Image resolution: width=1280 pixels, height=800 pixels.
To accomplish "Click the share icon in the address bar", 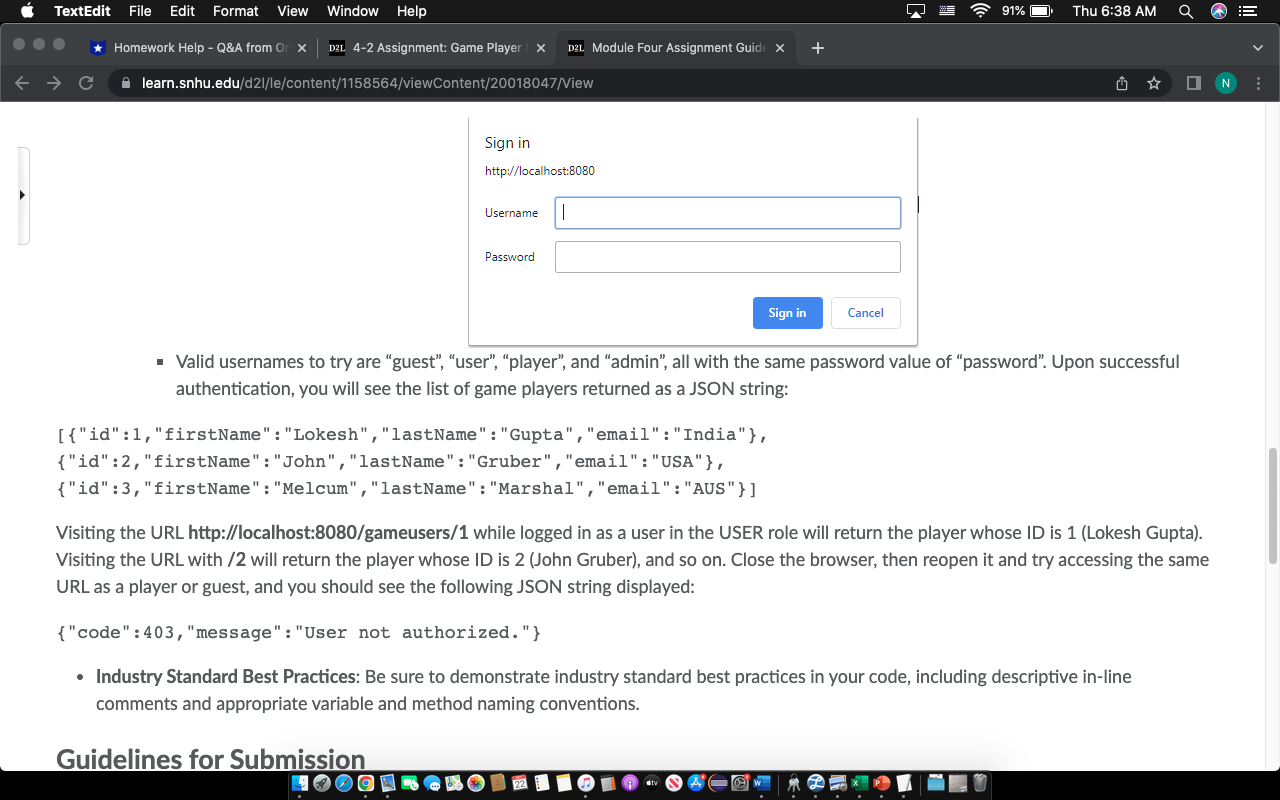I will (1122, 83).
